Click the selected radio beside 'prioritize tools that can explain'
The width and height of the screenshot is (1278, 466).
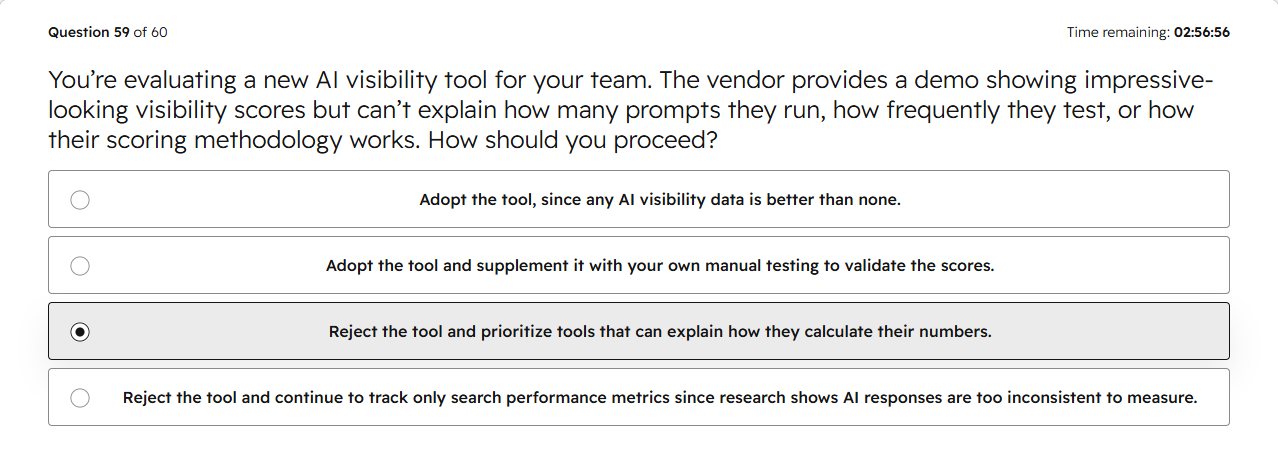pos(80,332)
